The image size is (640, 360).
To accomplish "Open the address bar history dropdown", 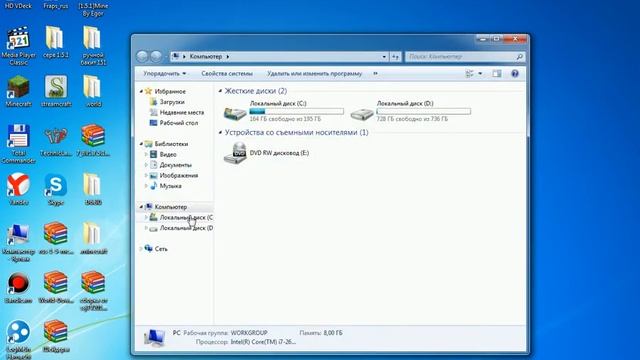I will click(384, 57).
